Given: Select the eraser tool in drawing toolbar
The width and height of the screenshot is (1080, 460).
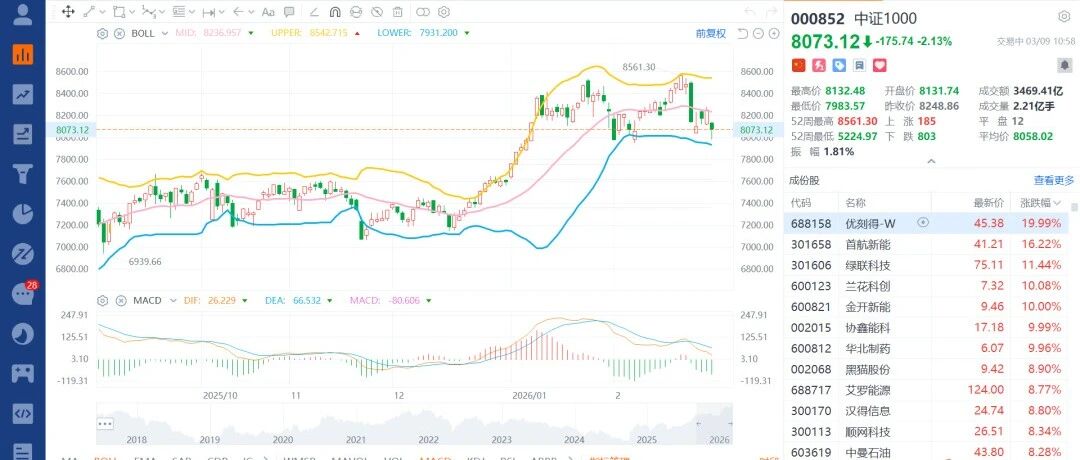Looking at the screenshot, I should click(314, 12).
